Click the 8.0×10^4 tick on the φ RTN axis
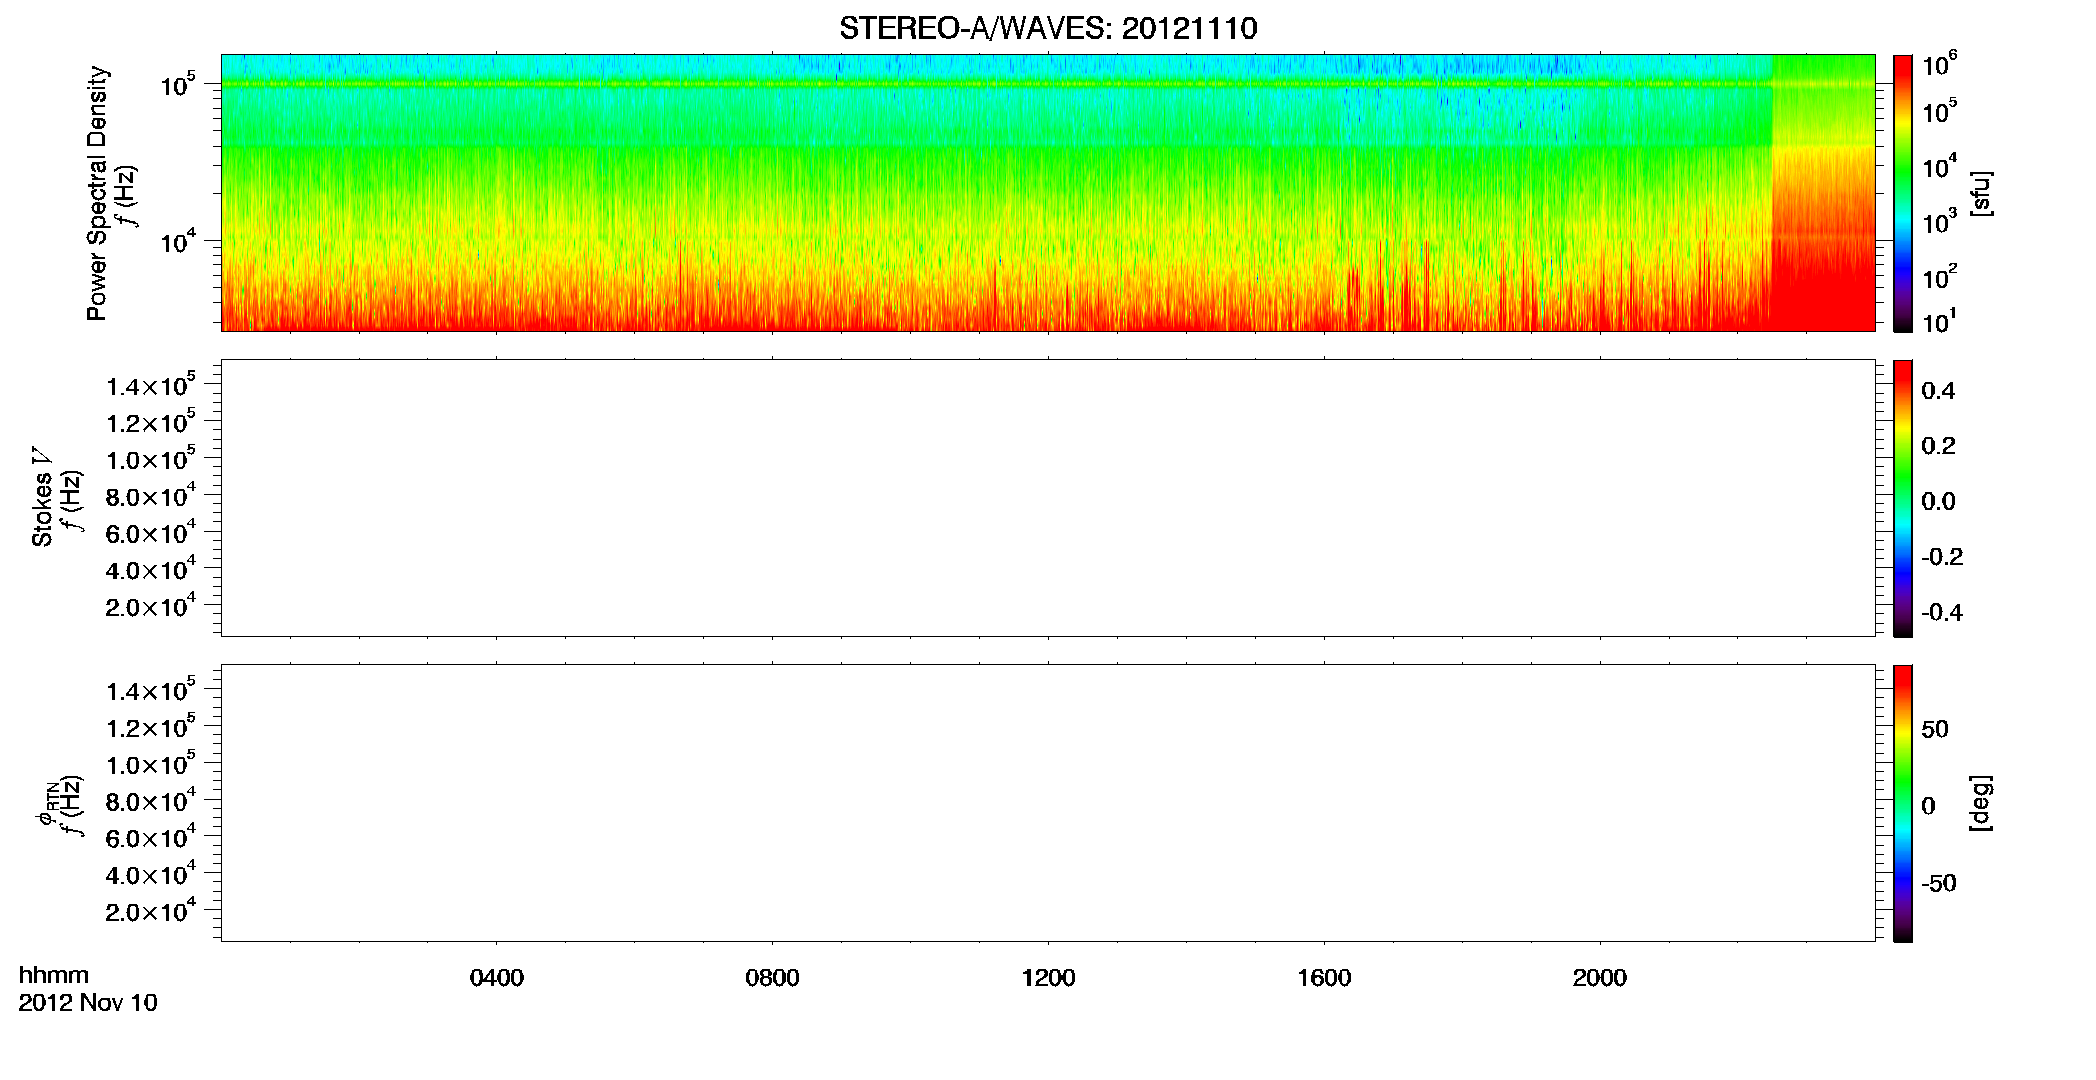The height and width of the screenshot is (1080, 2096). point(151,801)
